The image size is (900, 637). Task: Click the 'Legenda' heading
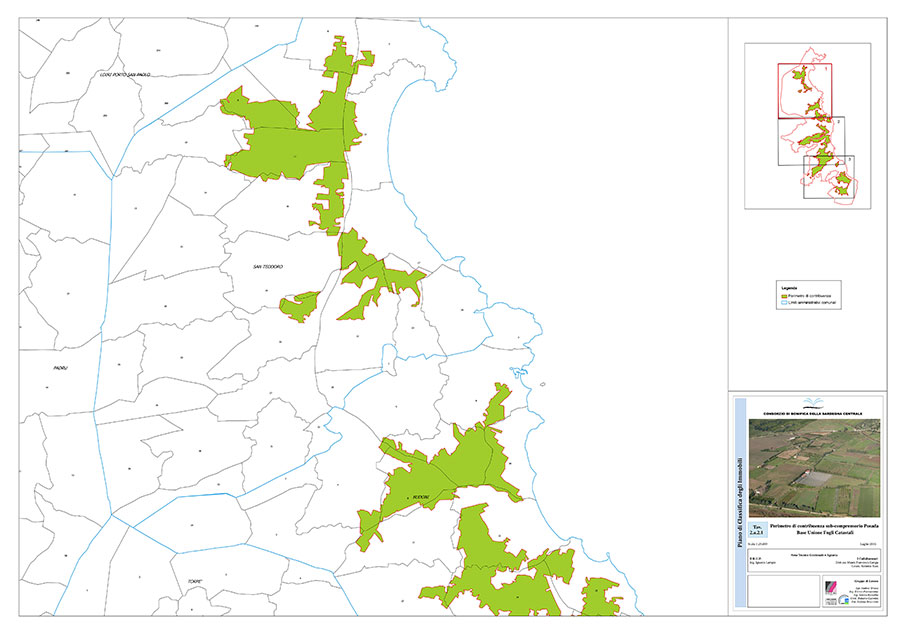tap(789, 288)
